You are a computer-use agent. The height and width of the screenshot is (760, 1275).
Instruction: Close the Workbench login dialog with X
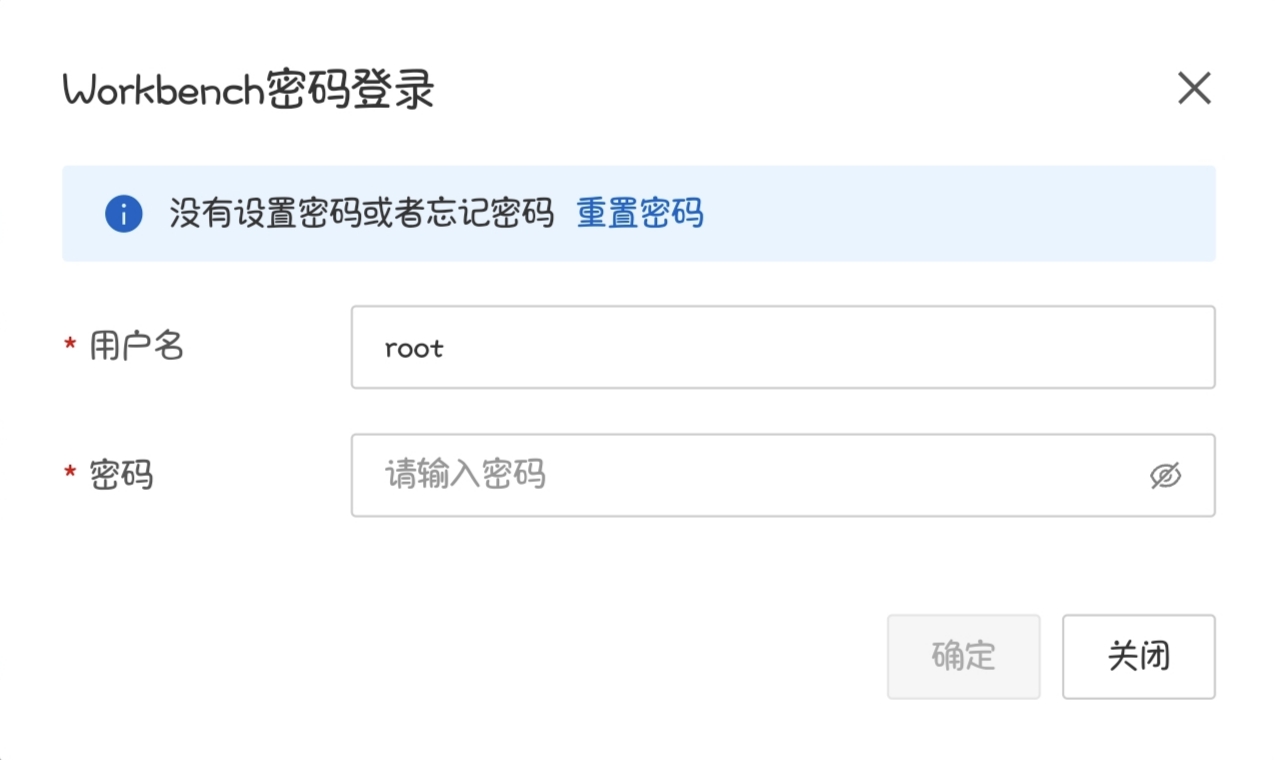click(1194, 89)
